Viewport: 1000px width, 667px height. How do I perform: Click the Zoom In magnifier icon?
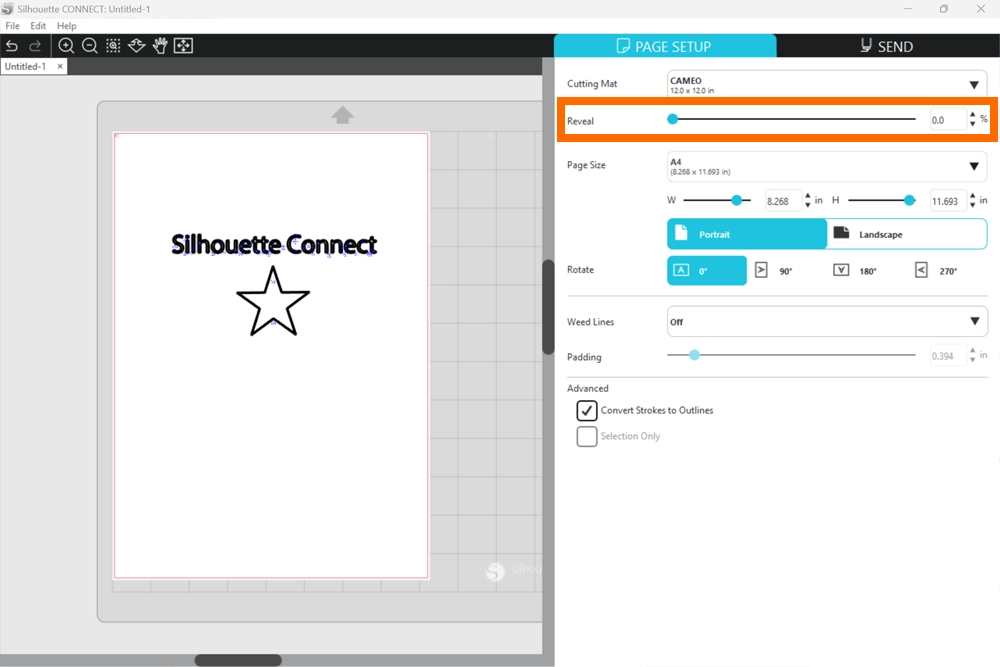[66, 46]
